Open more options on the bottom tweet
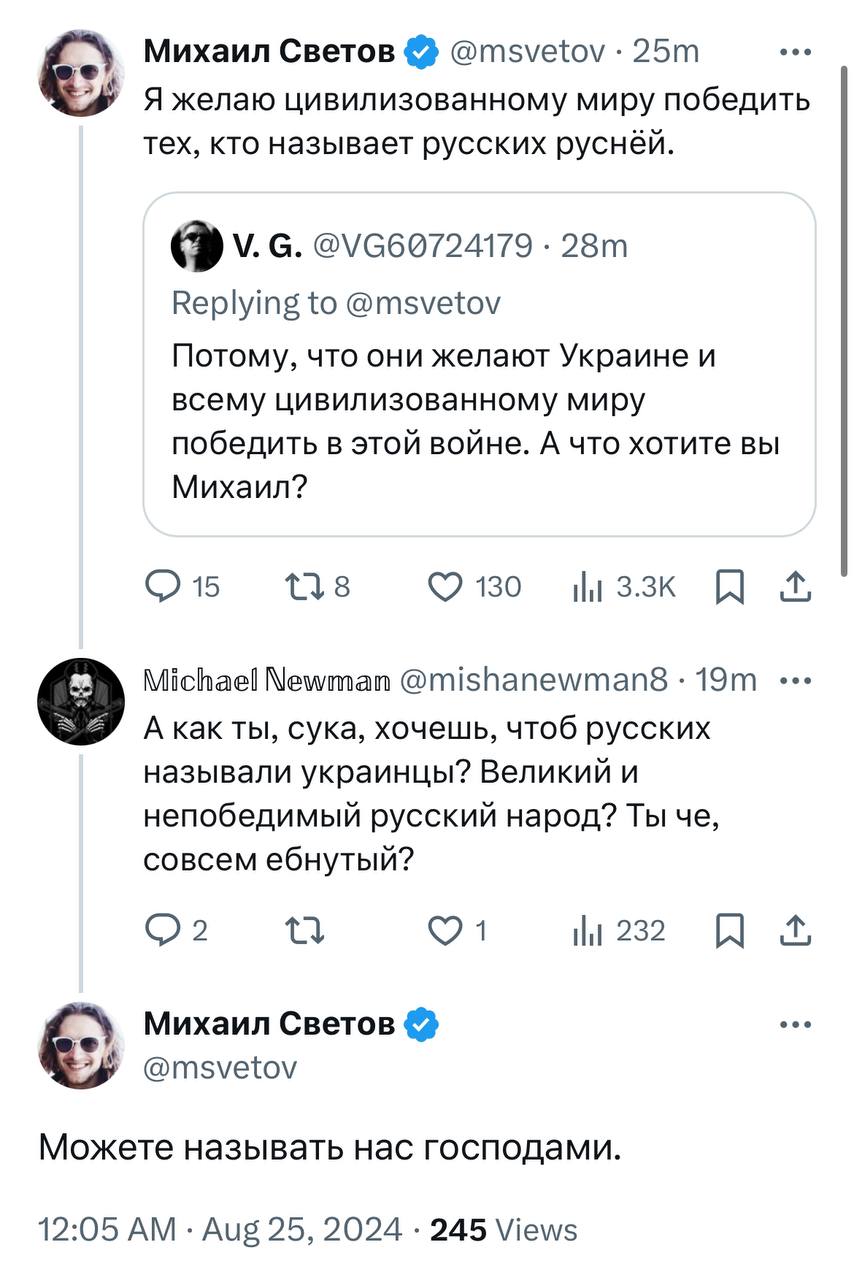Screen dimensions: 854x1280 click(x=794, y=1025)
